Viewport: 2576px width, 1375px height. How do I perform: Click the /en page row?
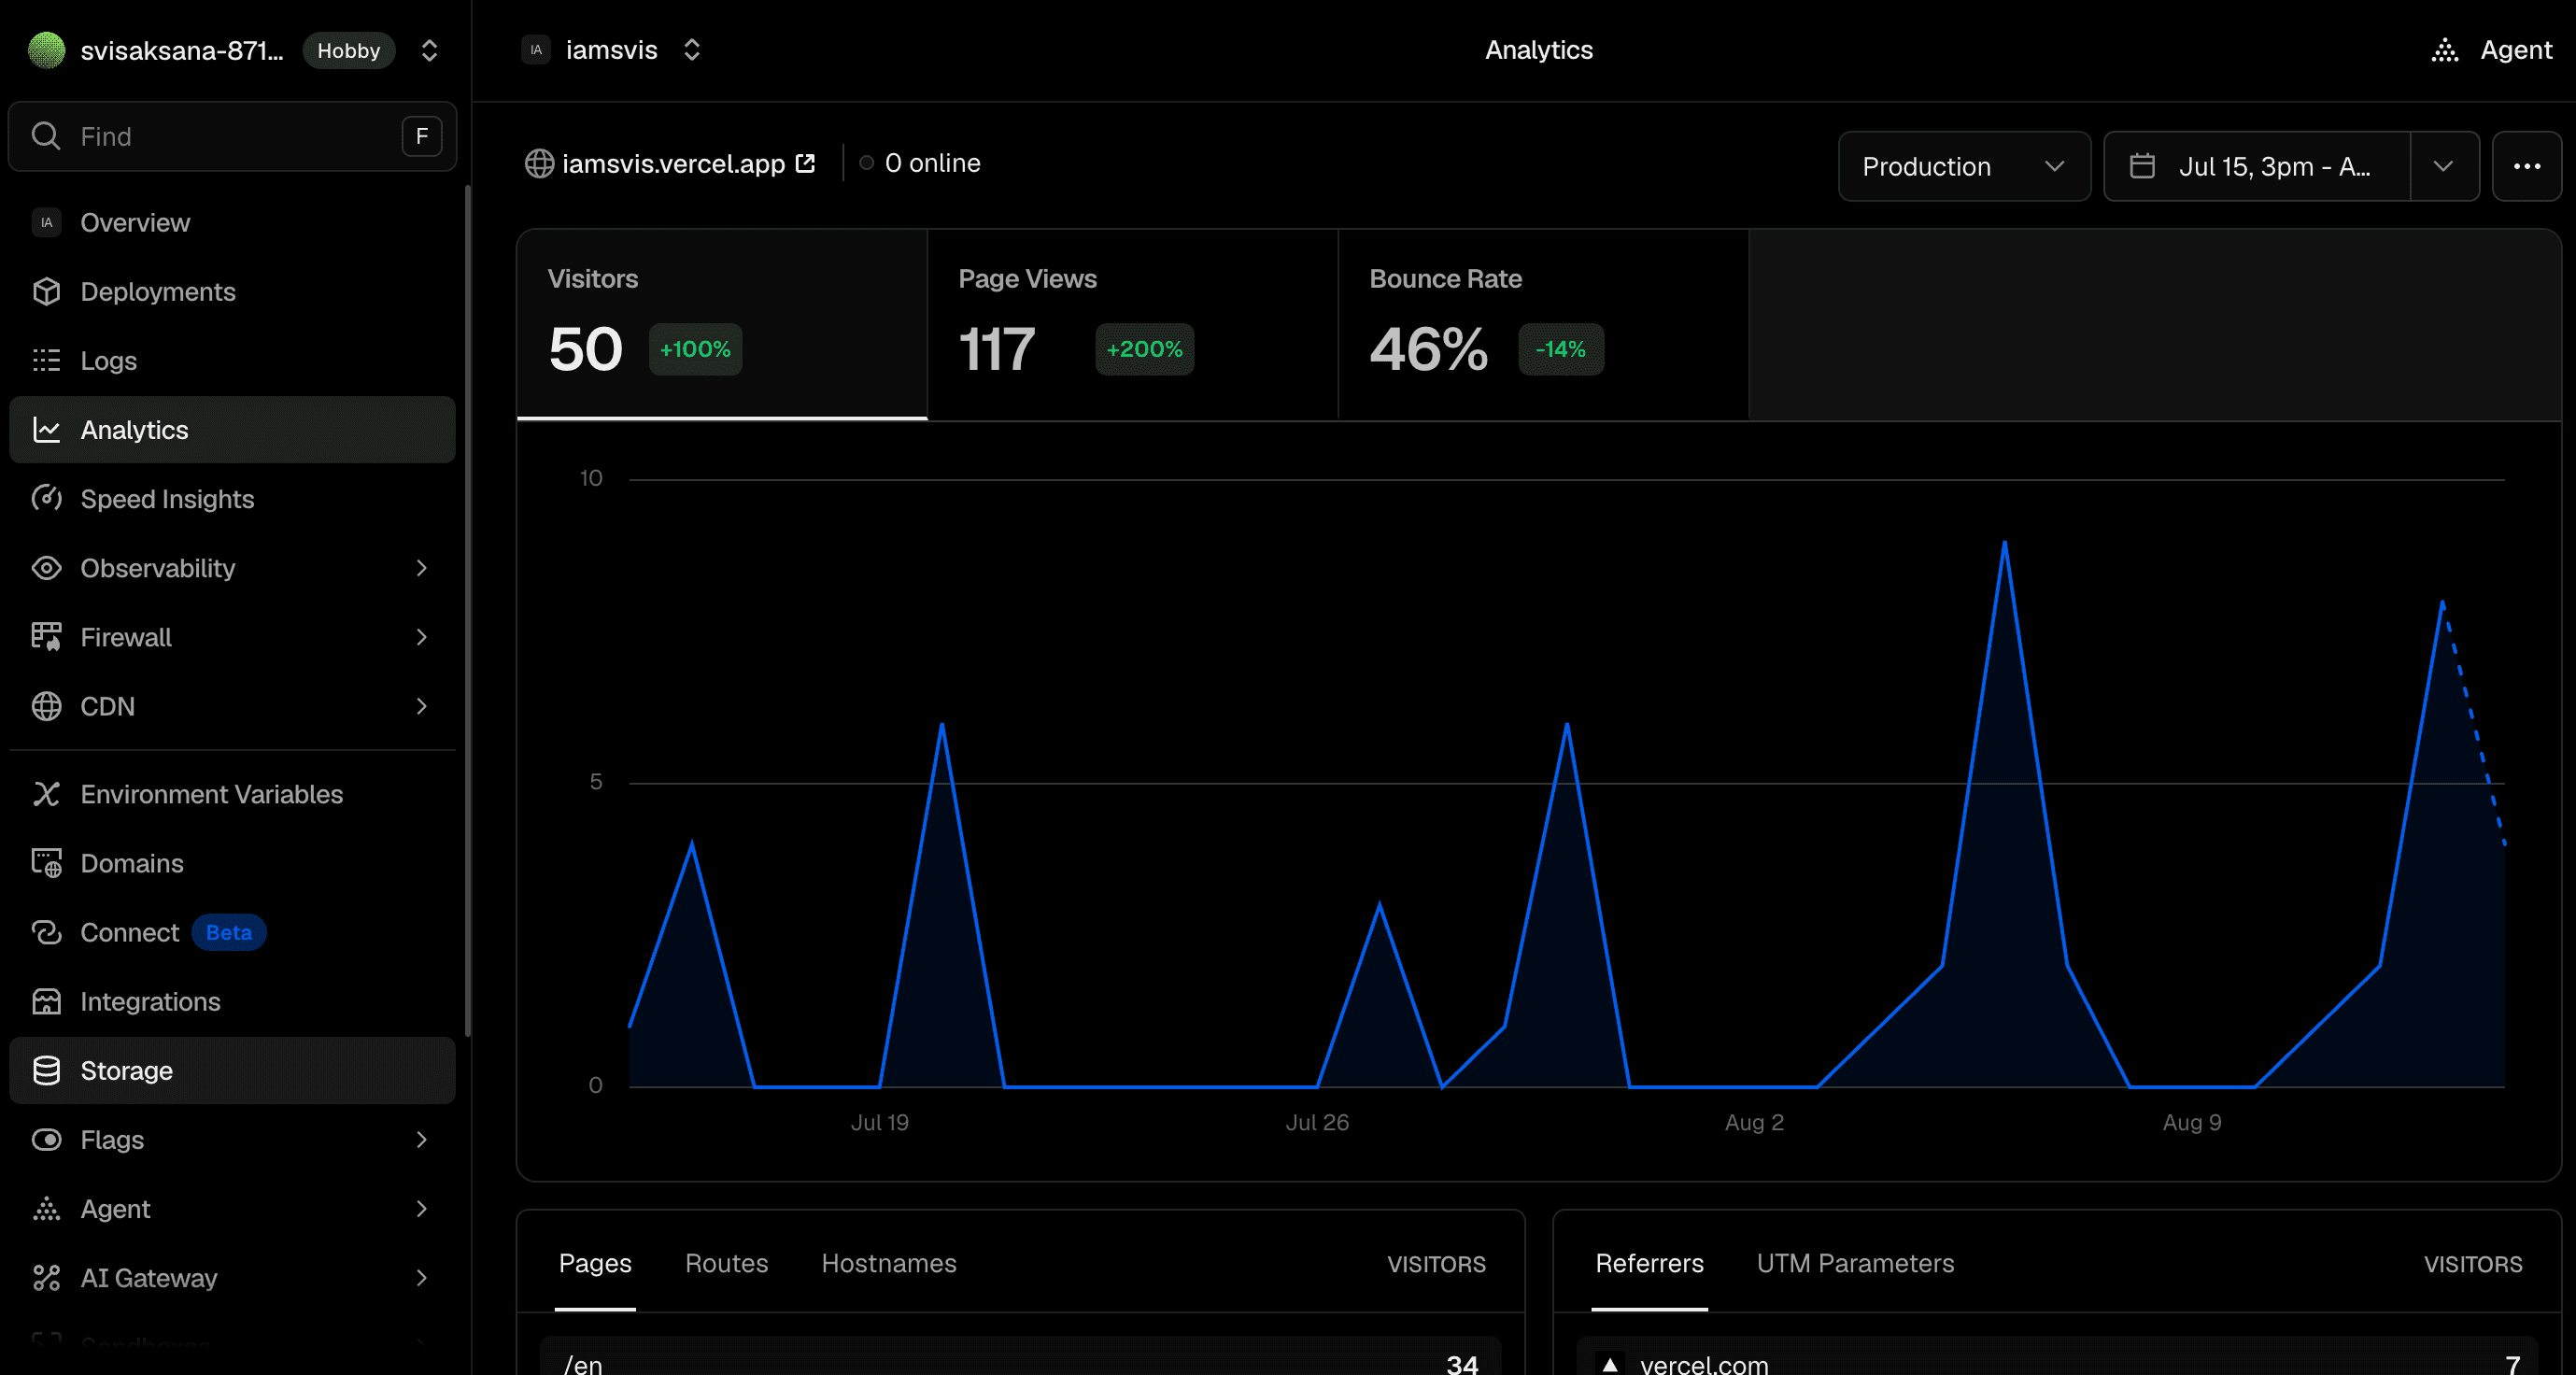1020,1357
